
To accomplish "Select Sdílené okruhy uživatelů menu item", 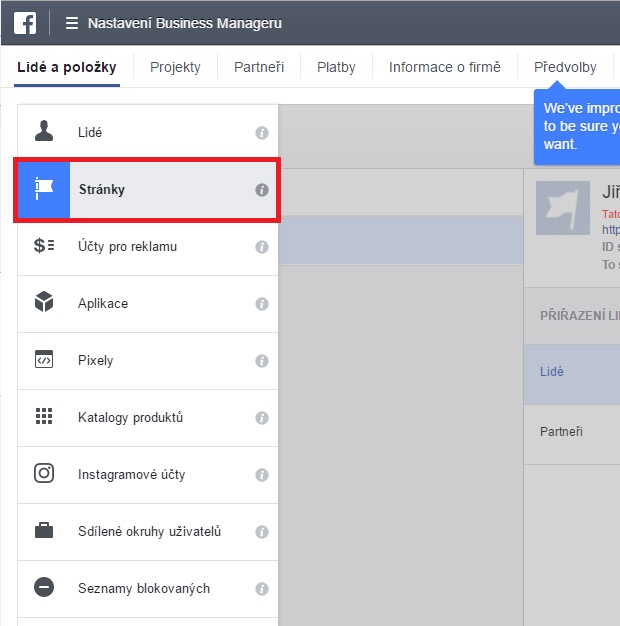I will (x=148, y=532).
